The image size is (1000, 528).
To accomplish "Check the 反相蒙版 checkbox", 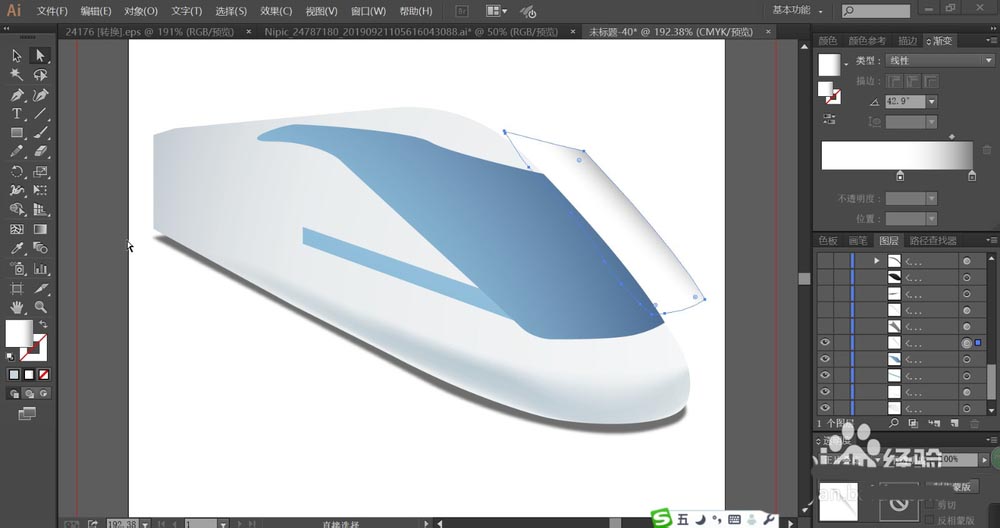I will pos(931,520).
